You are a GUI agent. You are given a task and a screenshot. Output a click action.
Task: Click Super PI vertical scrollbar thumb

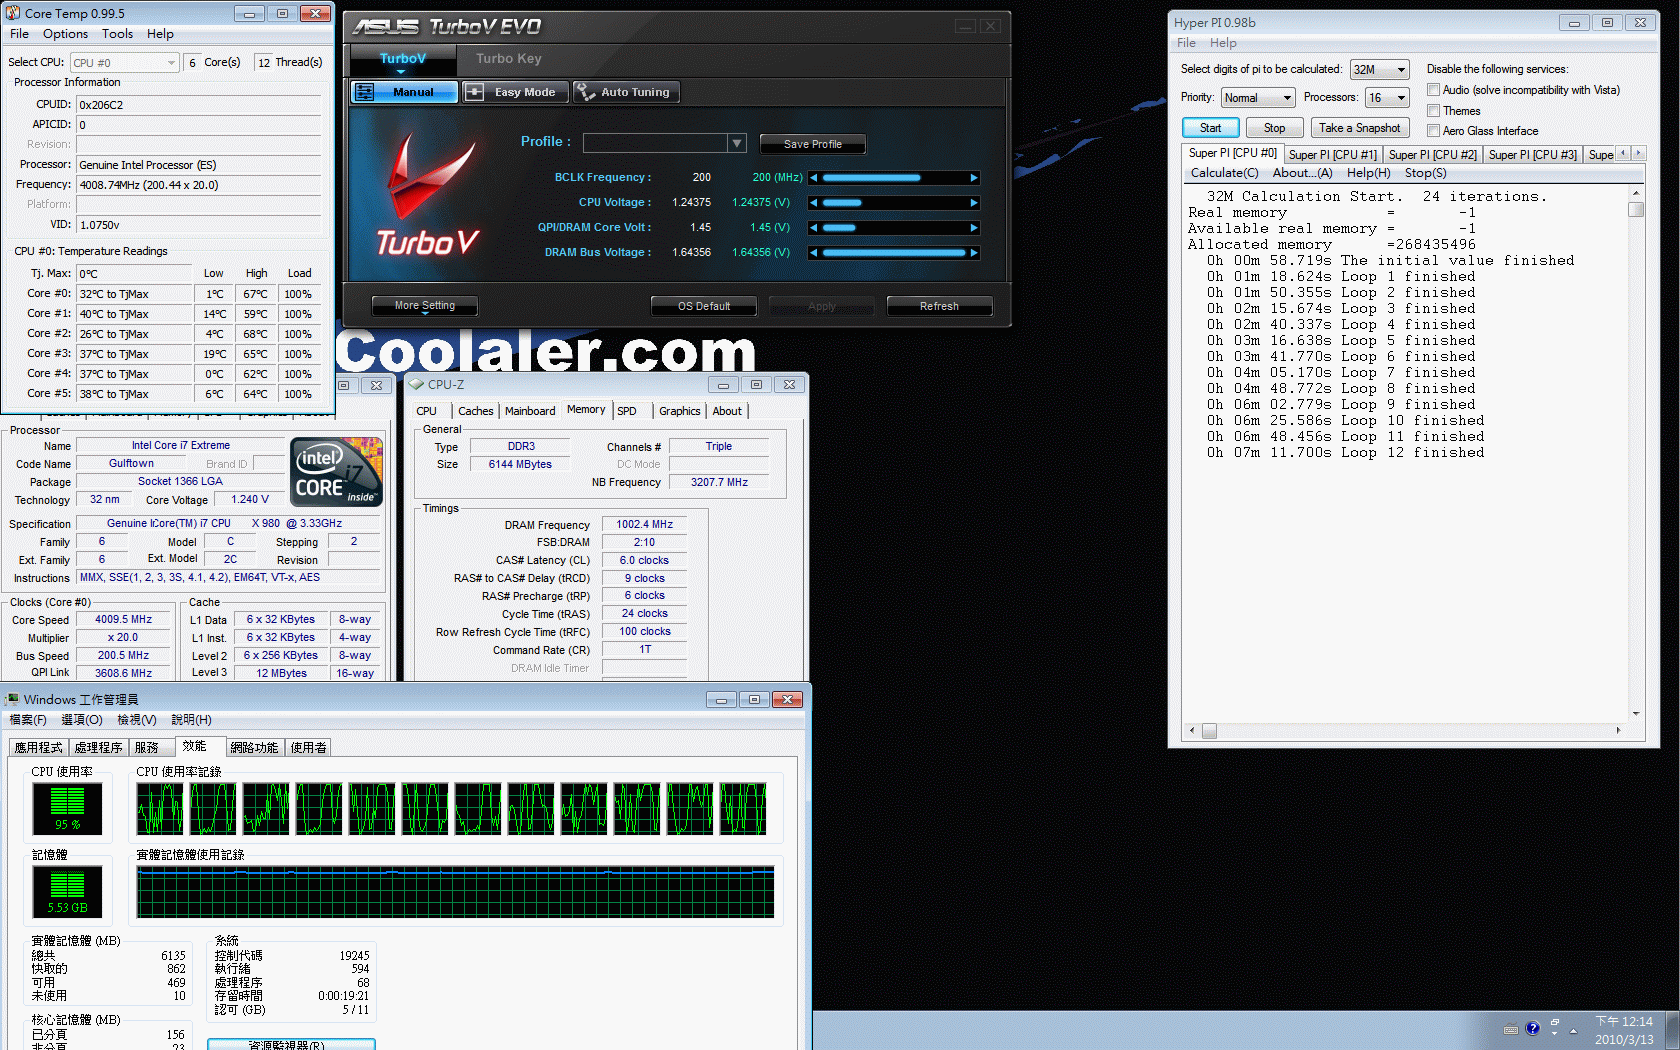(1636, 210)
